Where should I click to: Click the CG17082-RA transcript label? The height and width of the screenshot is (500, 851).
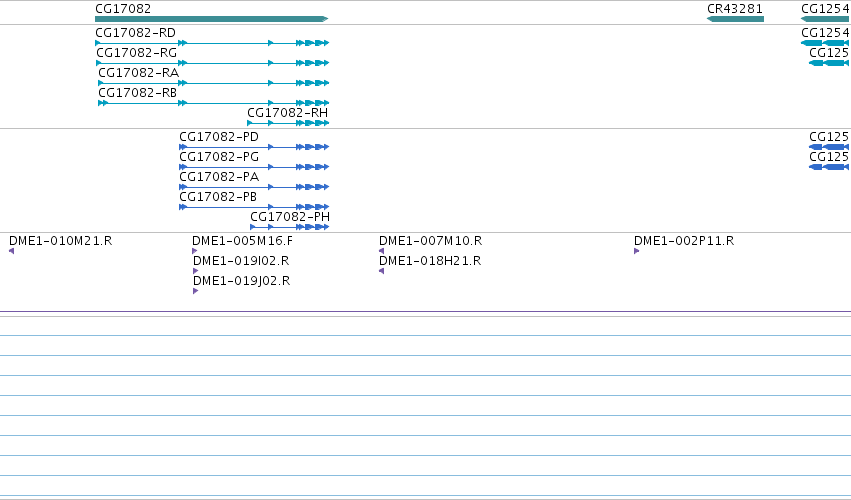tap(138, 73)
